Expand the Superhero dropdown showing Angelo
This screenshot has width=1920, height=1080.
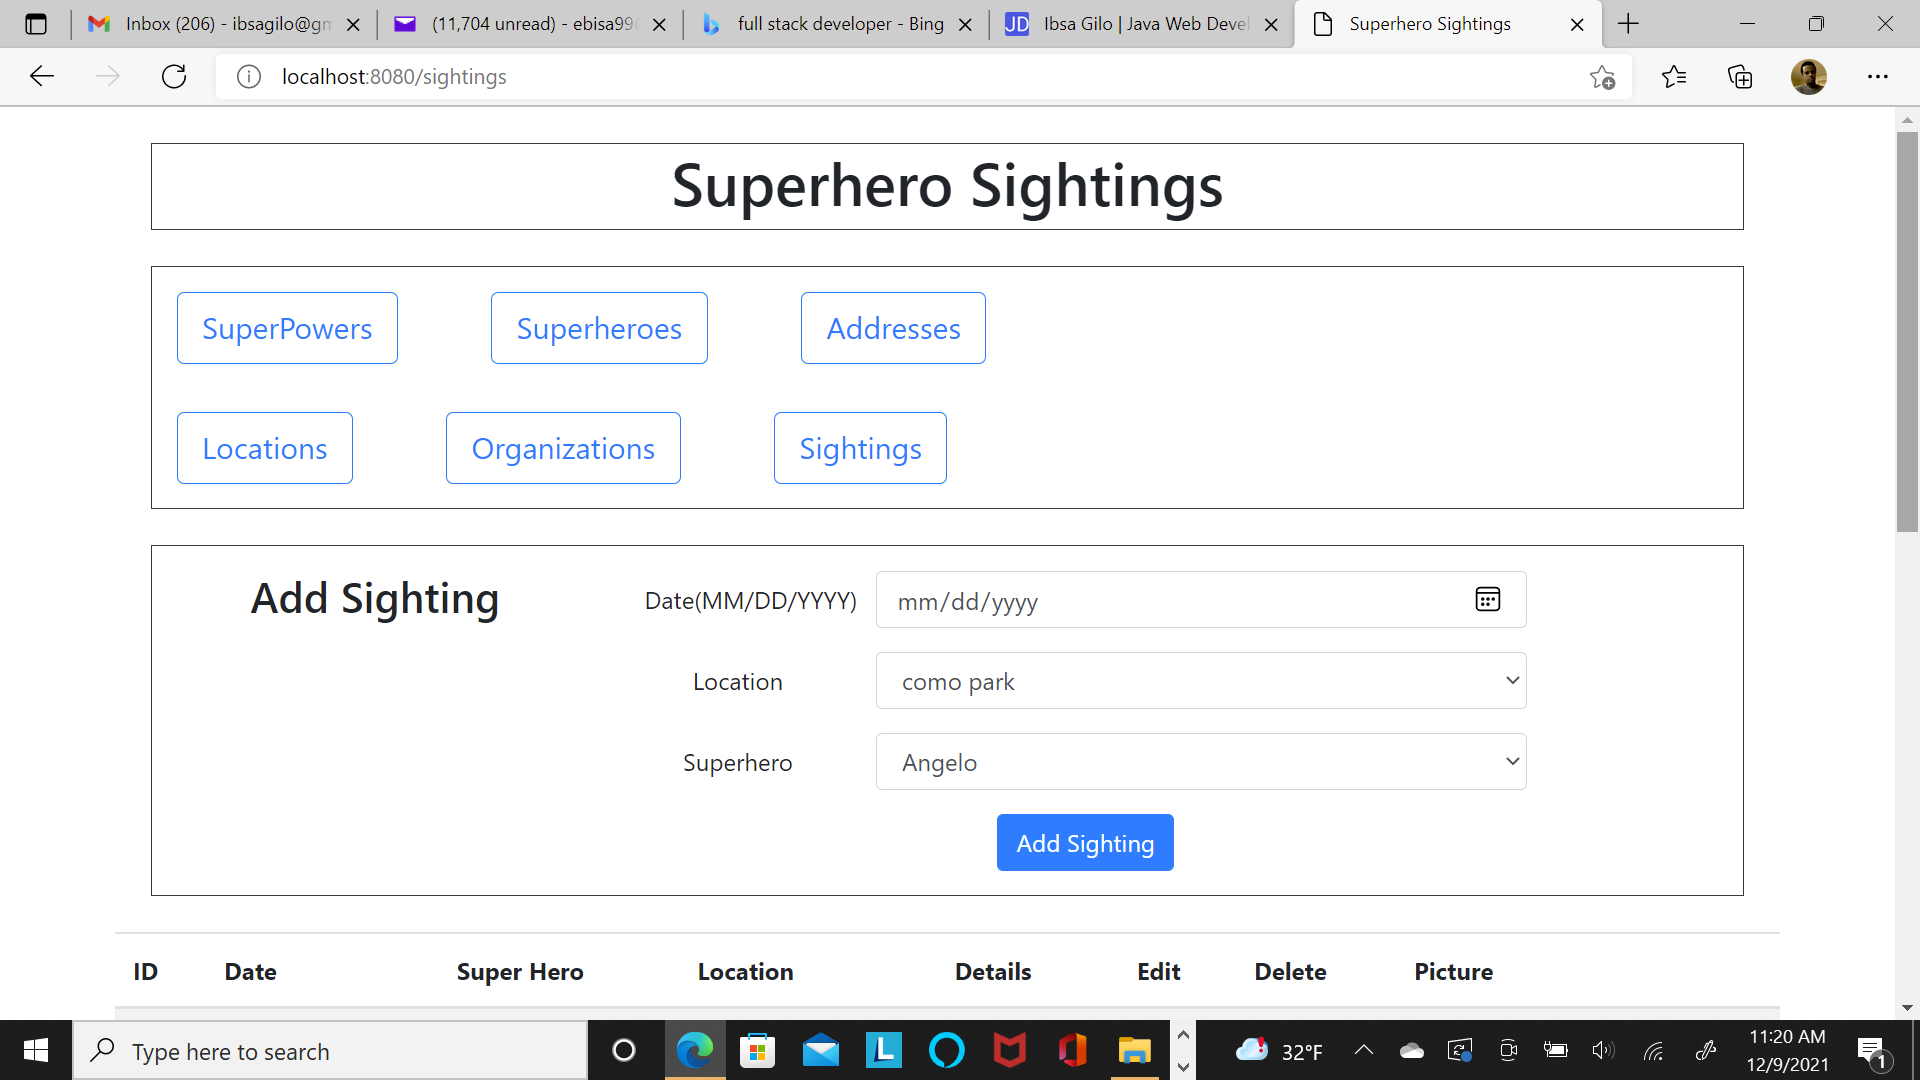1200,762
